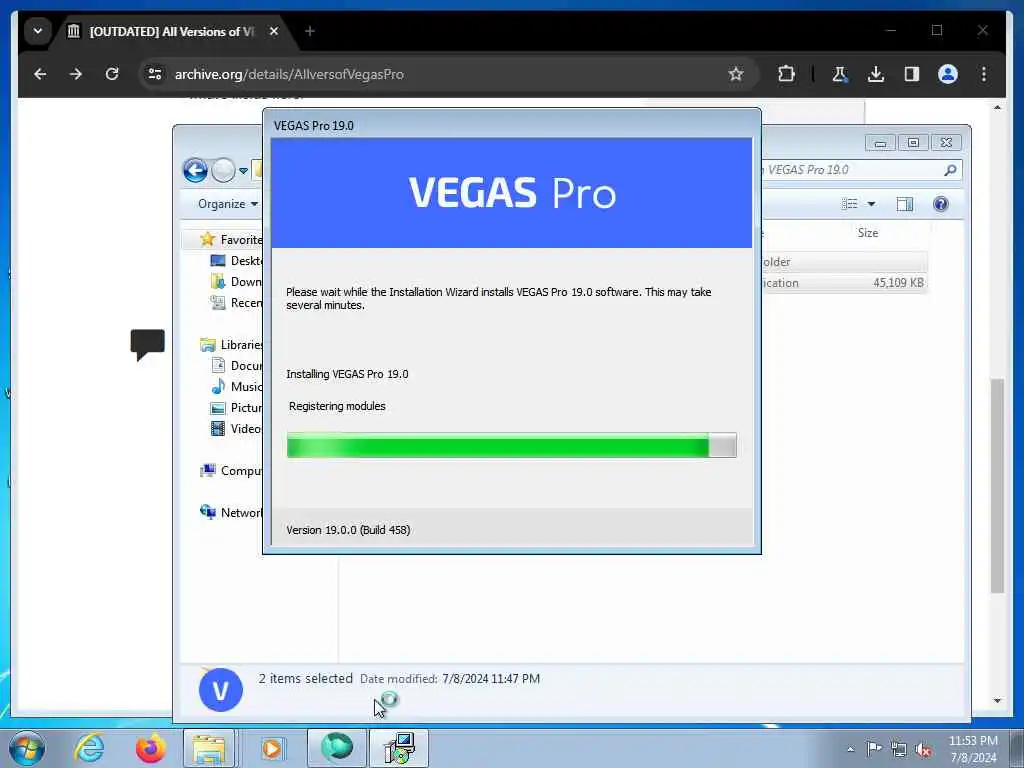Open muted volume tray icon
Image resolution: width=1024 pixels, height=768 pixels.
923,749
